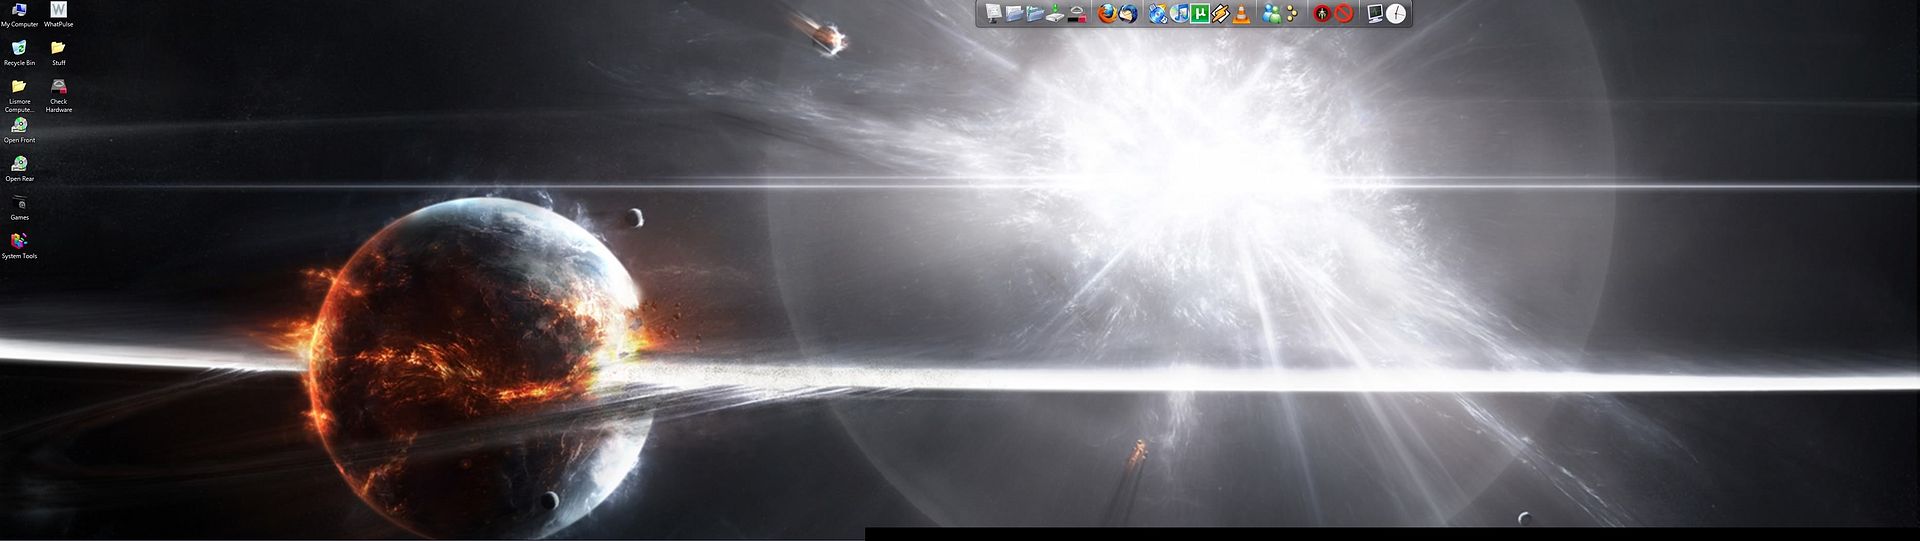Open the monitor graph dock icon
1920x541 pixels.
(x=1375, y=13)
